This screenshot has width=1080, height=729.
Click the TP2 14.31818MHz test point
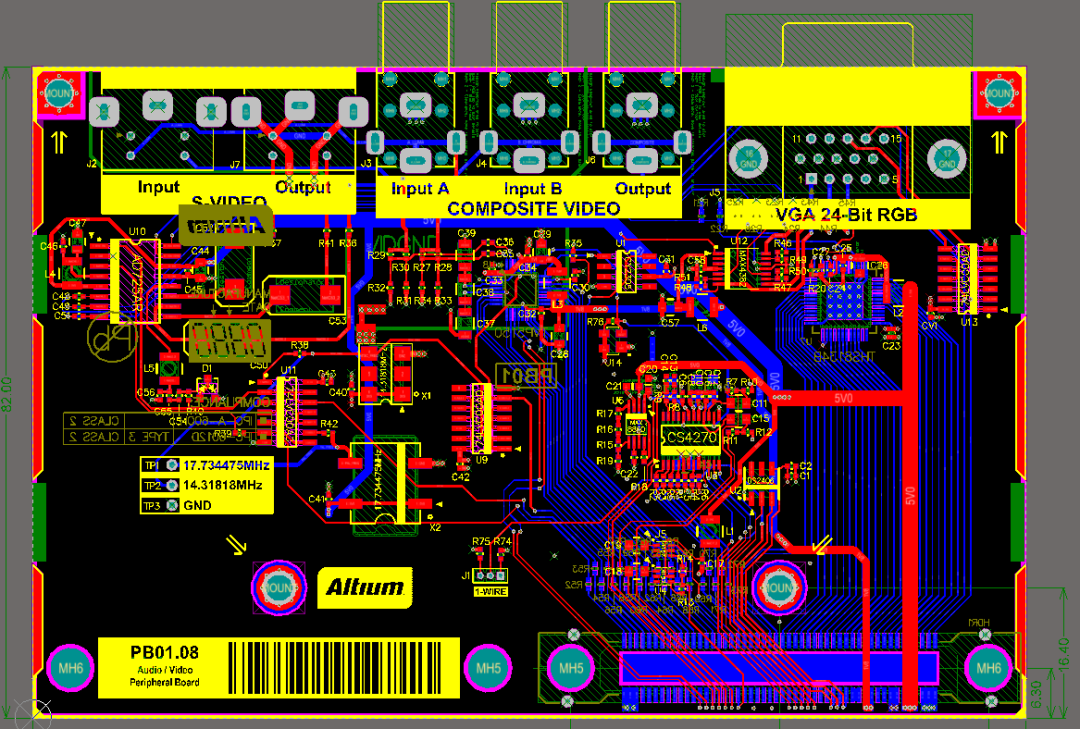pyautogui.click(x=172, y=485)
